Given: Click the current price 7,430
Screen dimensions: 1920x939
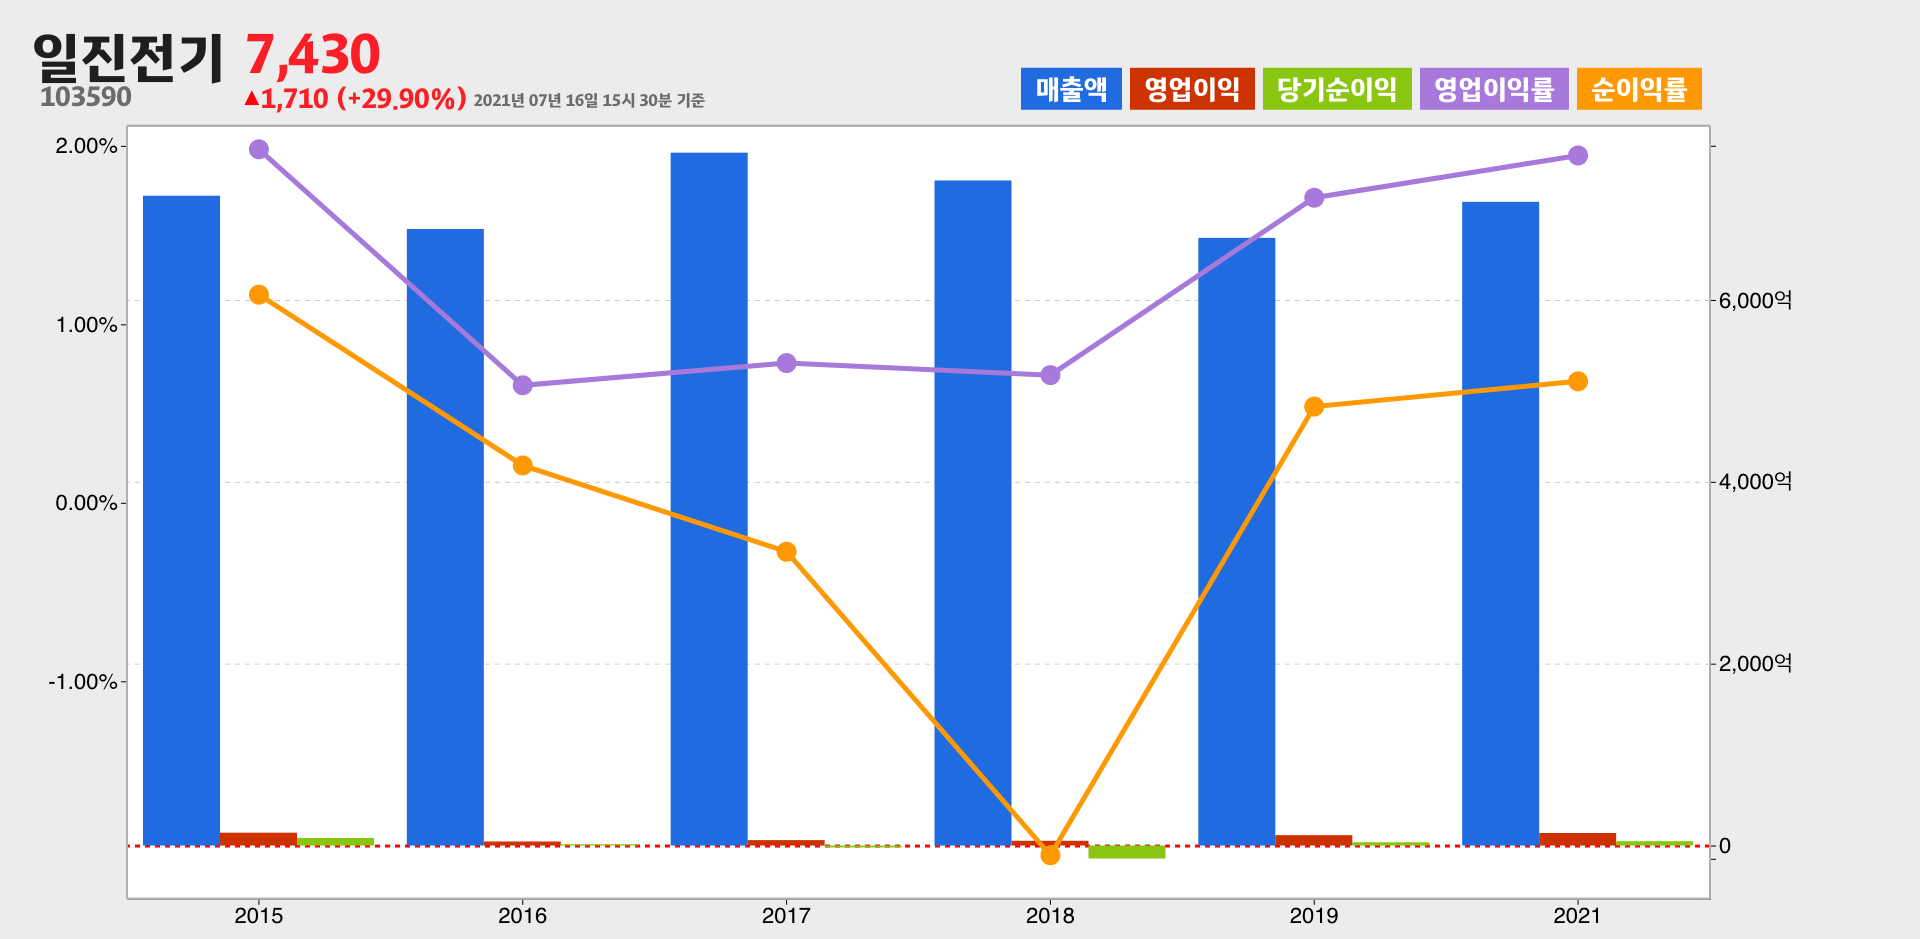Looking at the screenshot, I should coord(313,54).
